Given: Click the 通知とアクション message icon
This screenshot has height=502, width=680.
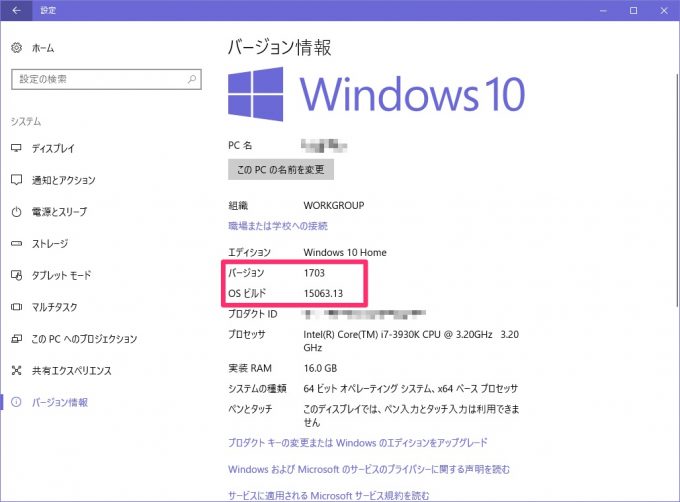Looking at the screenshot, I should [16, 180].
